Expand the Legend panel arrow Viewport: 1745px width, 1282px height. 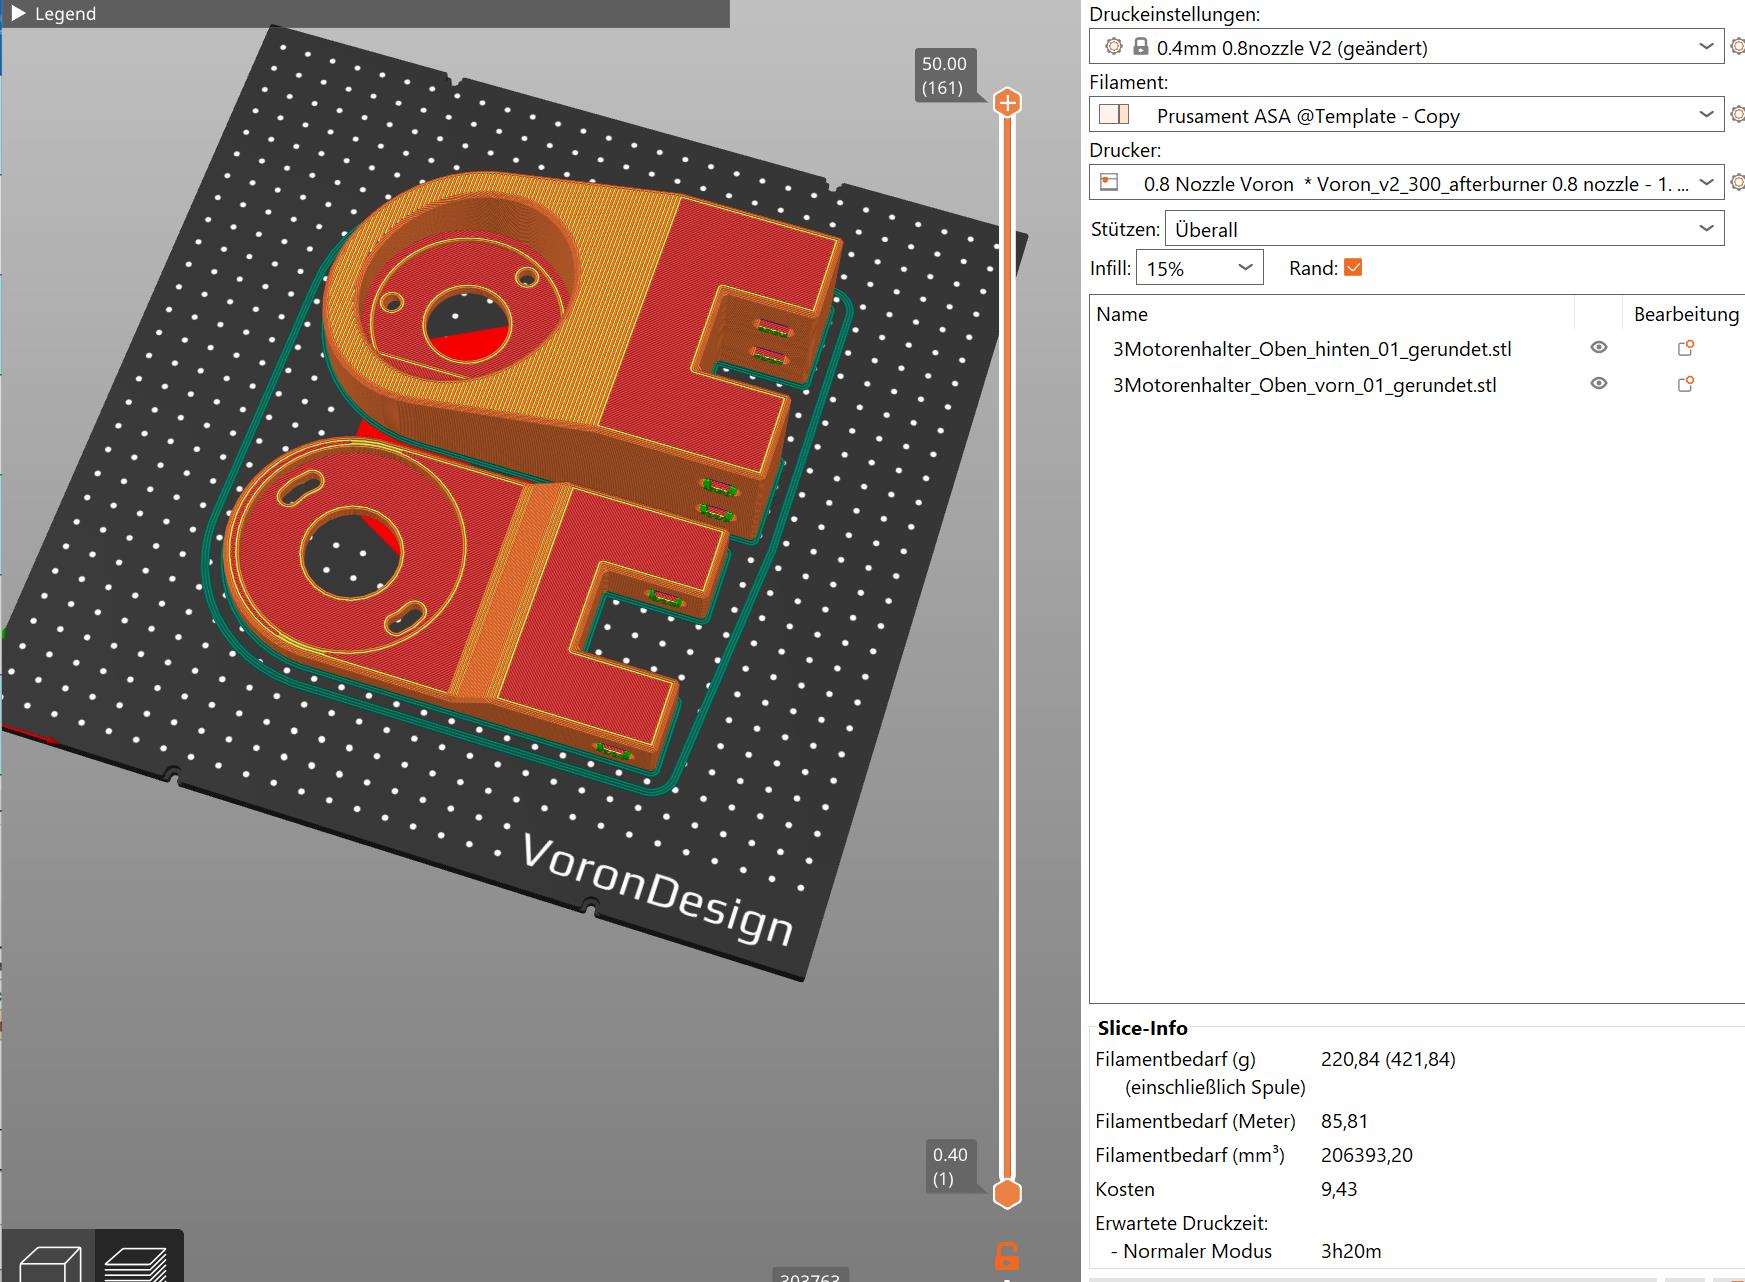point(18,14)
